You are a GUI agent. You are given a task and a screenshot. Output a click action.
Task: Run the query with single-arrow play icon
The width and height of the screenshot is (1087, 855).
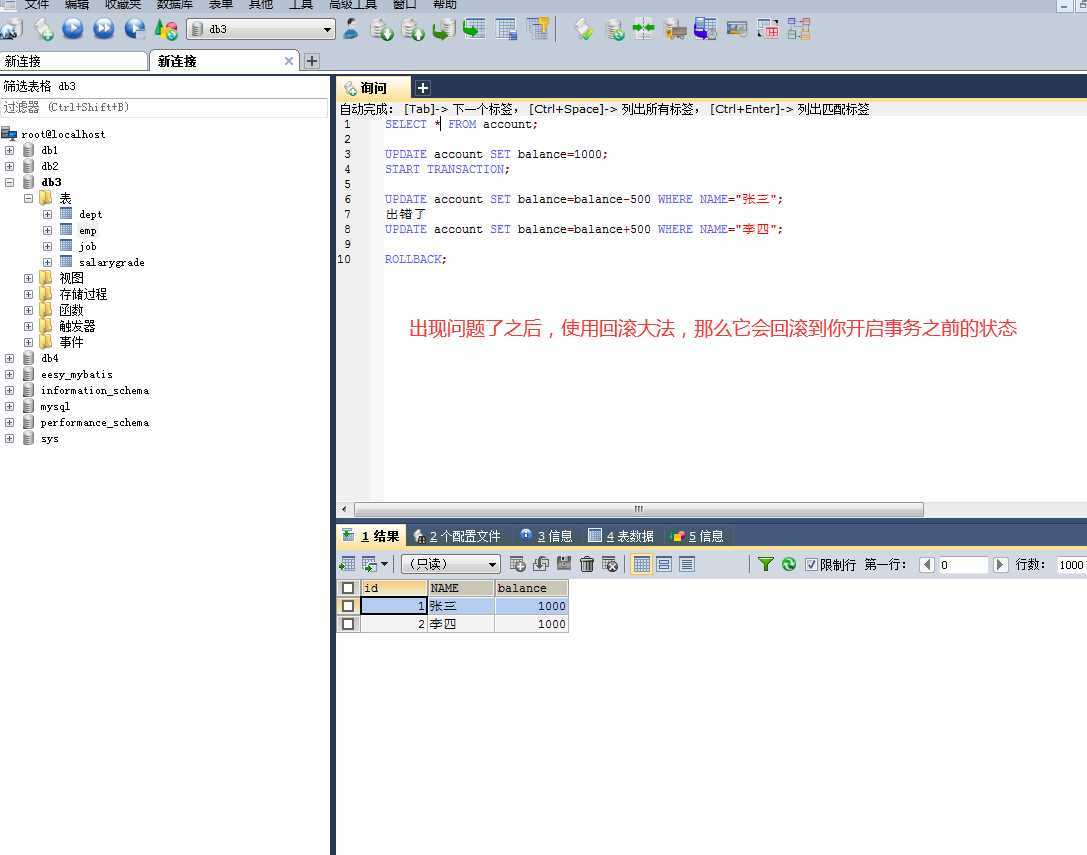(73, 29)
